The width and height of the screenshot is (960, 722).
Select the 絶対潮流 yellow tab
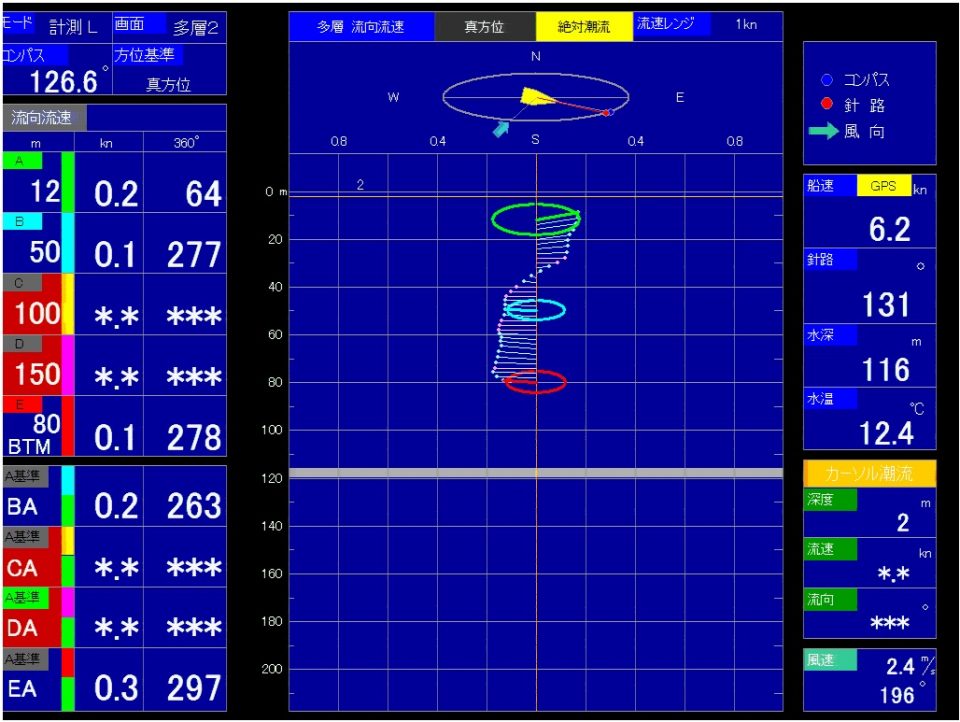pyautogui.click(x=584, y=27)
